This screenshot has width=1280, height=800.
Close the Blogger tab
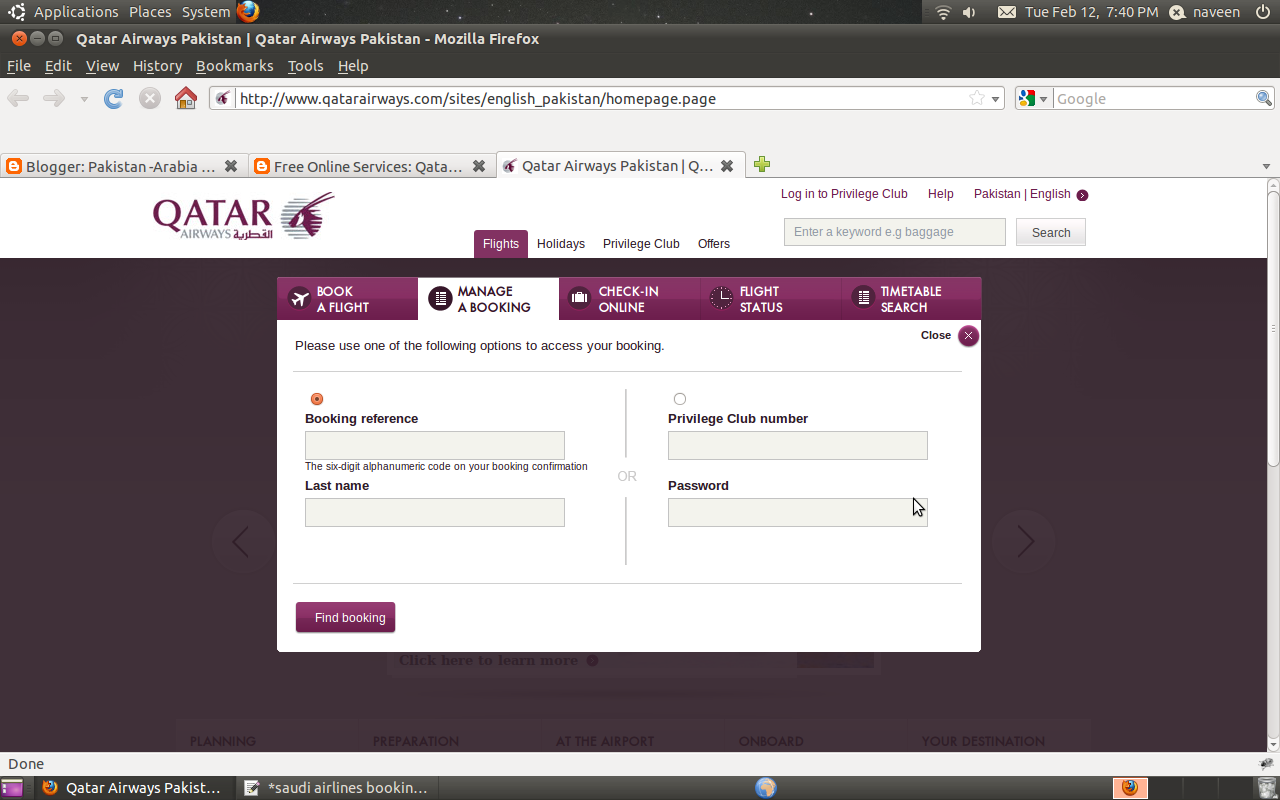(x=231, y=166)
